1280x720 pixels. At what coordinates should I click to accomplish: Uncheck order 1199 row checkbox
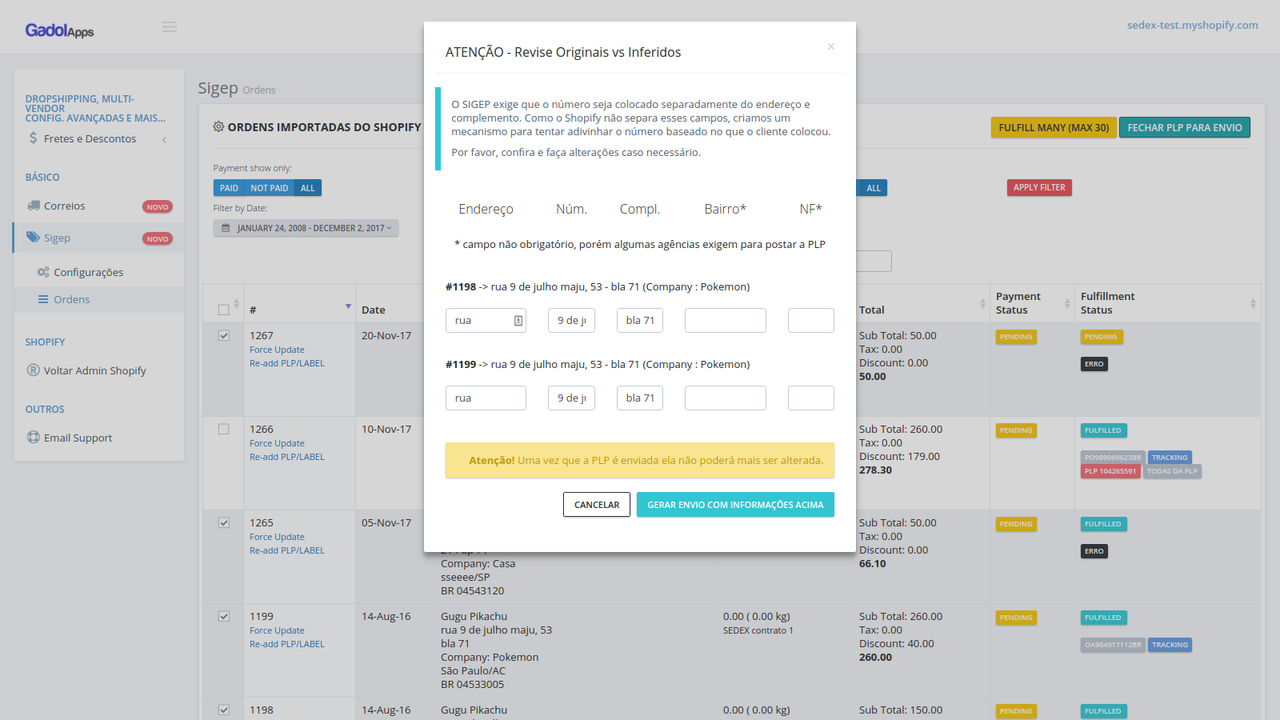[x=224, y=616]
